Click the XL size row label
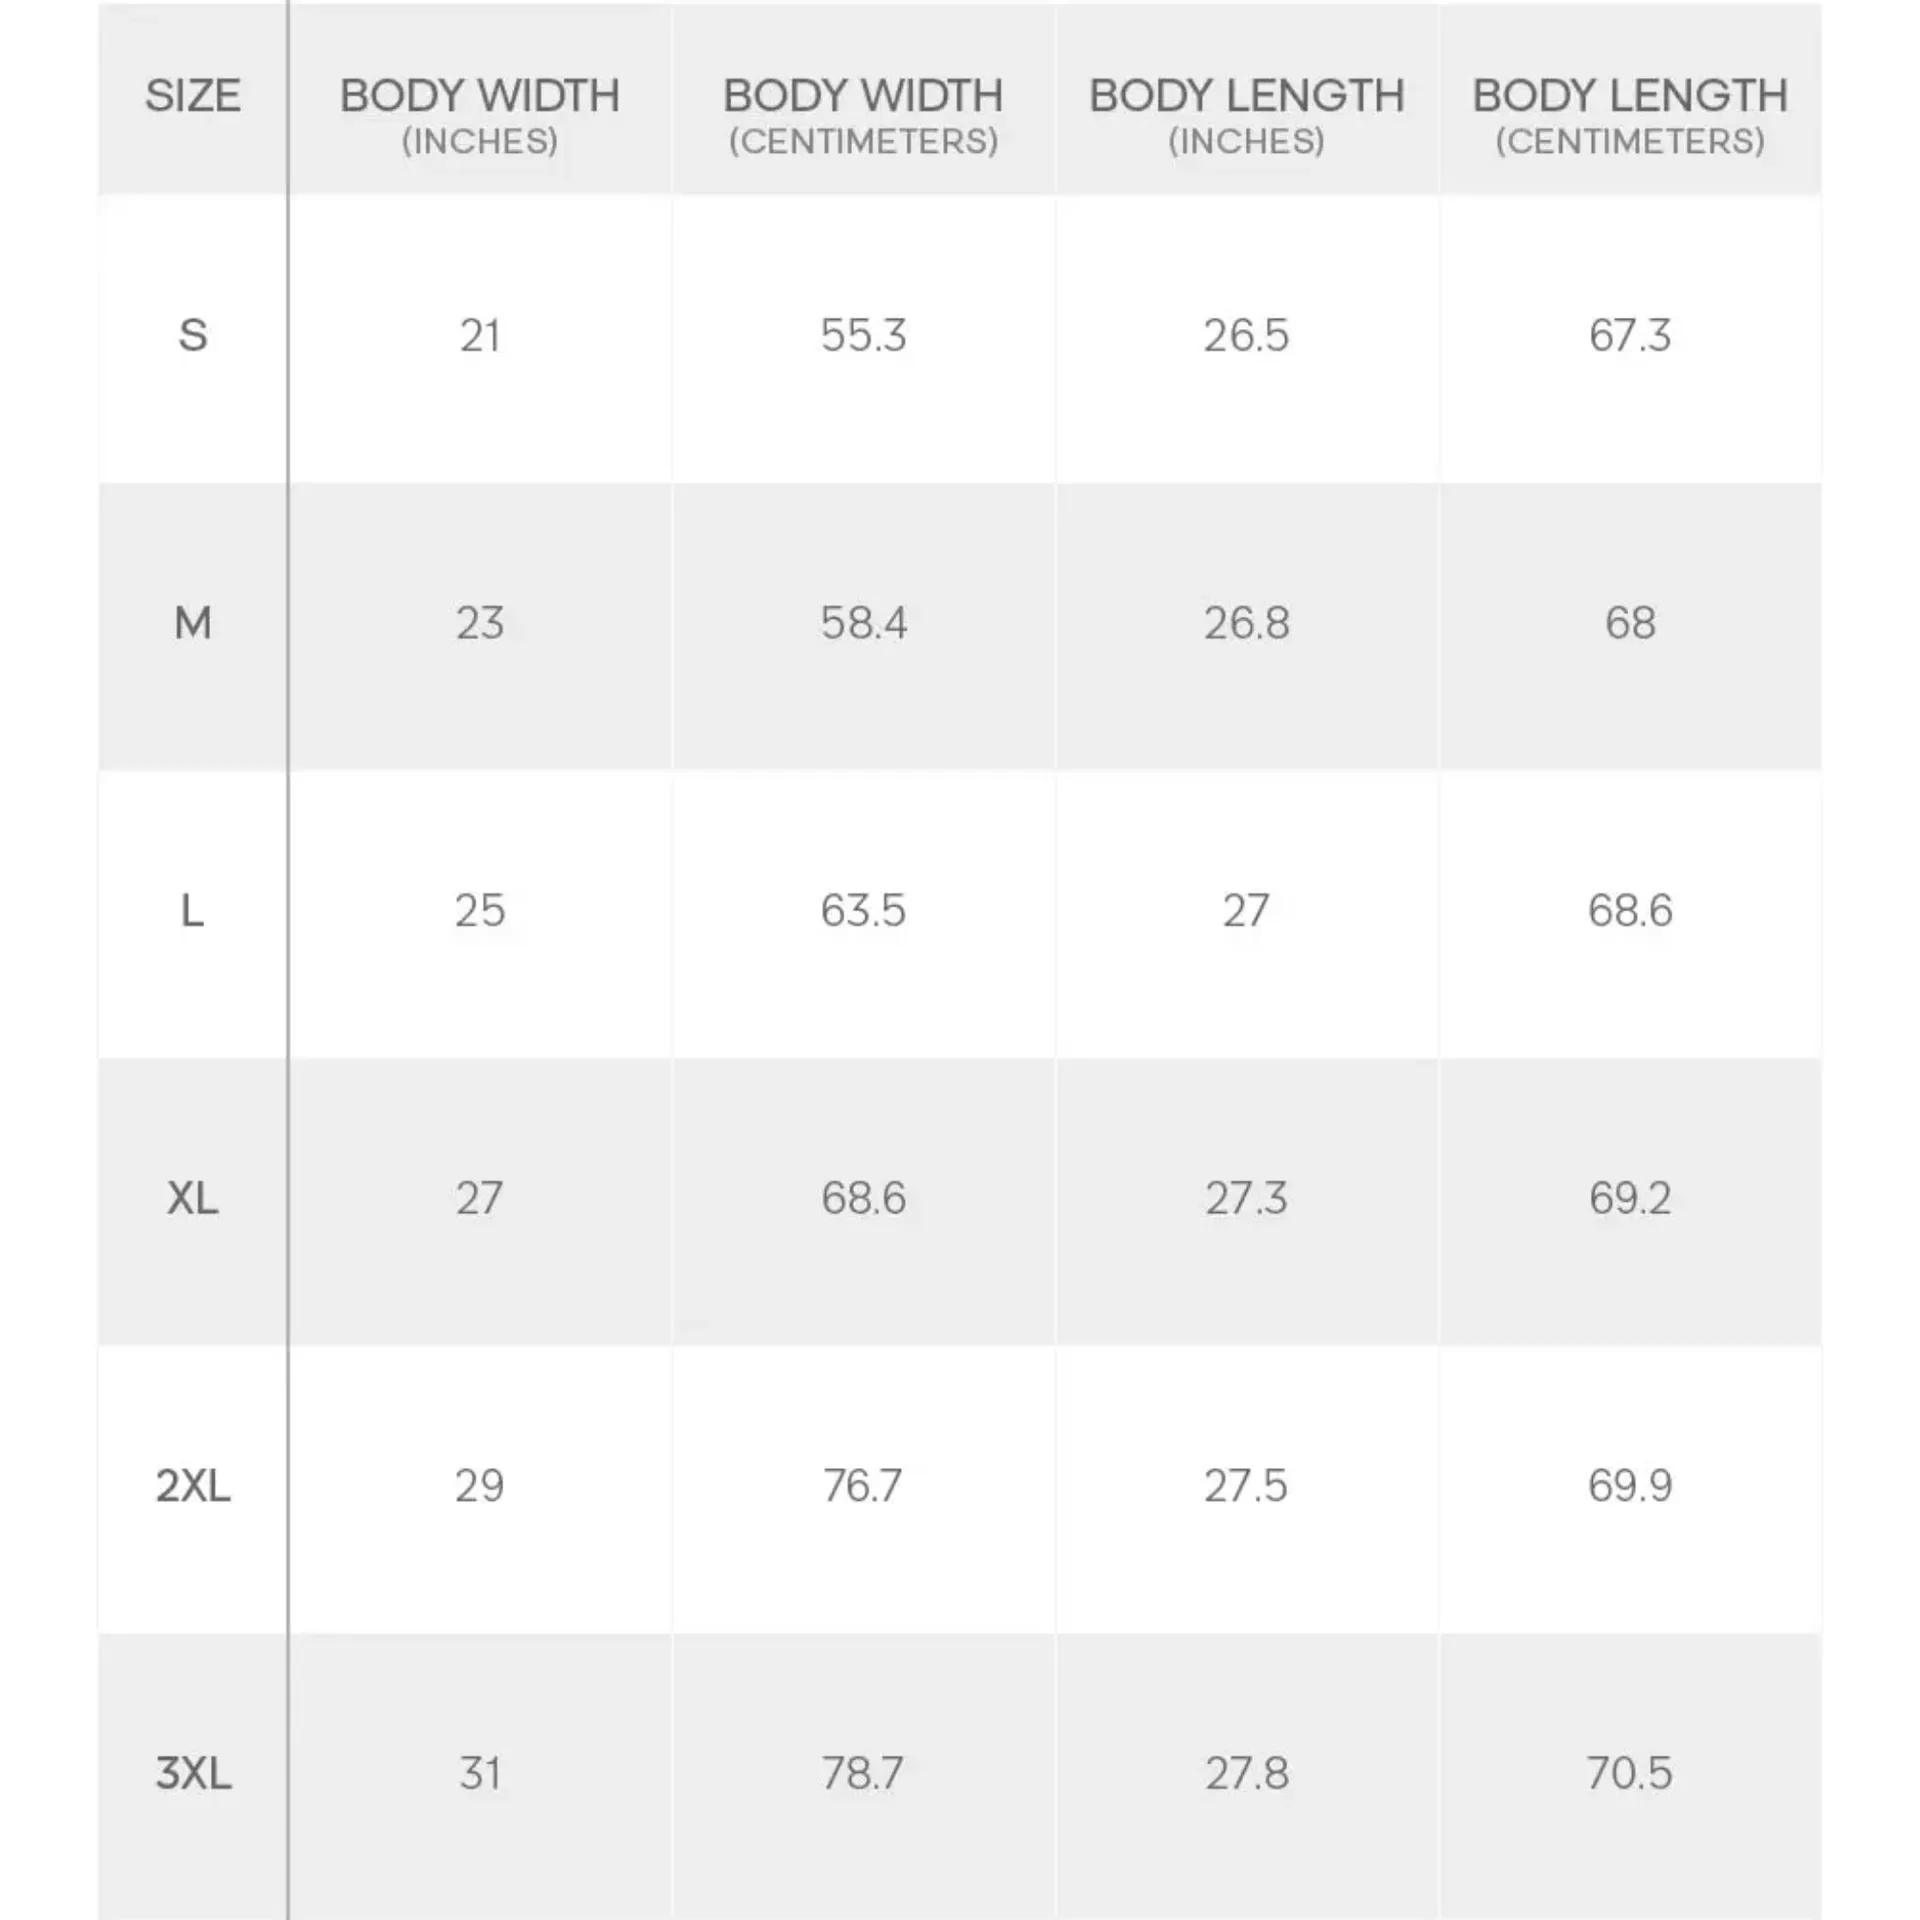1920x1920 pixels. [x=192, y=1198]
